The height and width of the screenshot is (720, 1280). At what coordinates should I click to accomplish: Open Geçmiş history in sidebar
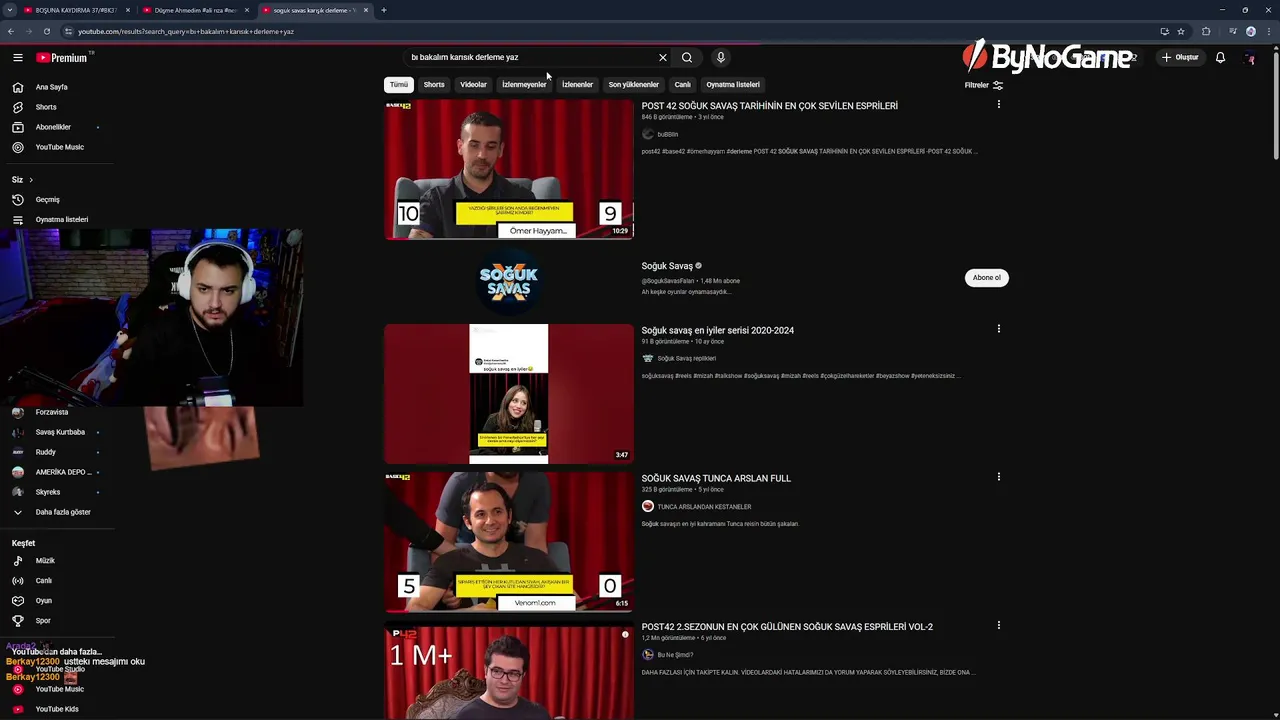click(x=48, y=199)
